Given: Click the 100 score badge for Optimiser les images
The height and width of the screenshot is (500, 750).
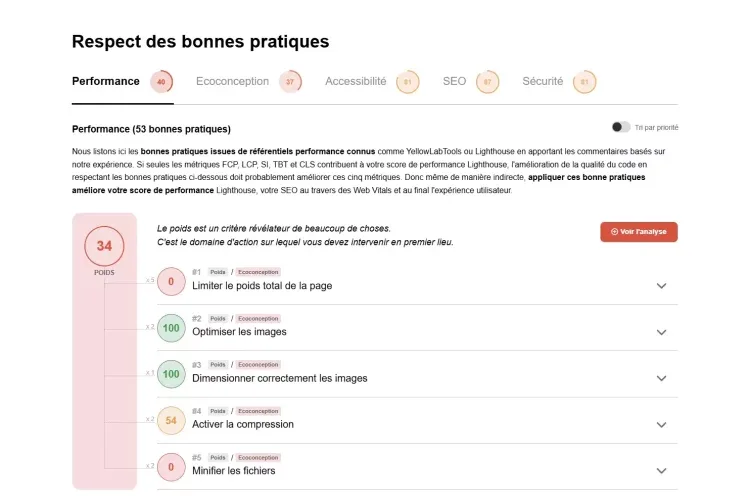Looking at the screenshot, I should coord(171,328).
